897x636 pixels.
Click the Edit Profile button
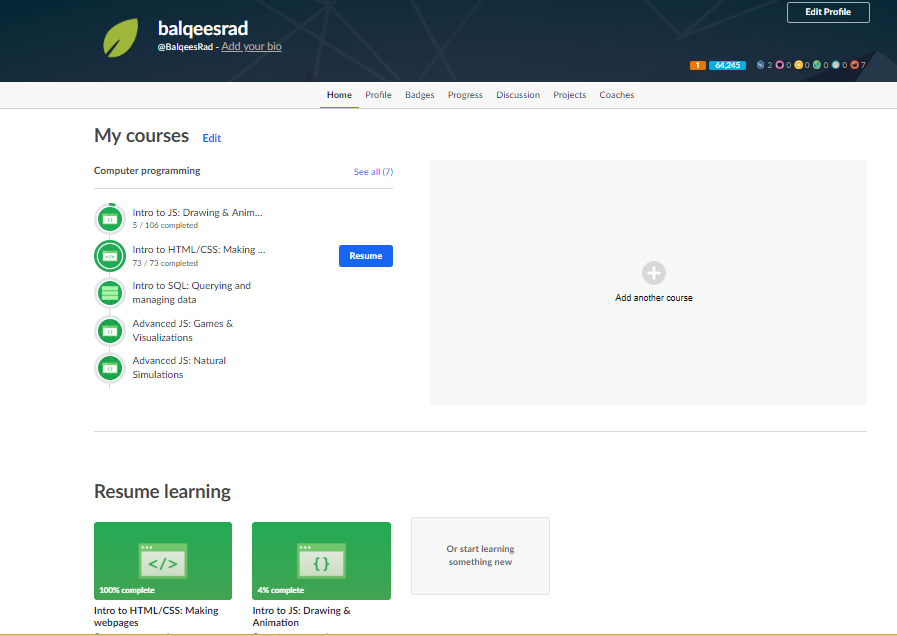pyautogui.click(x=828, y=12)
